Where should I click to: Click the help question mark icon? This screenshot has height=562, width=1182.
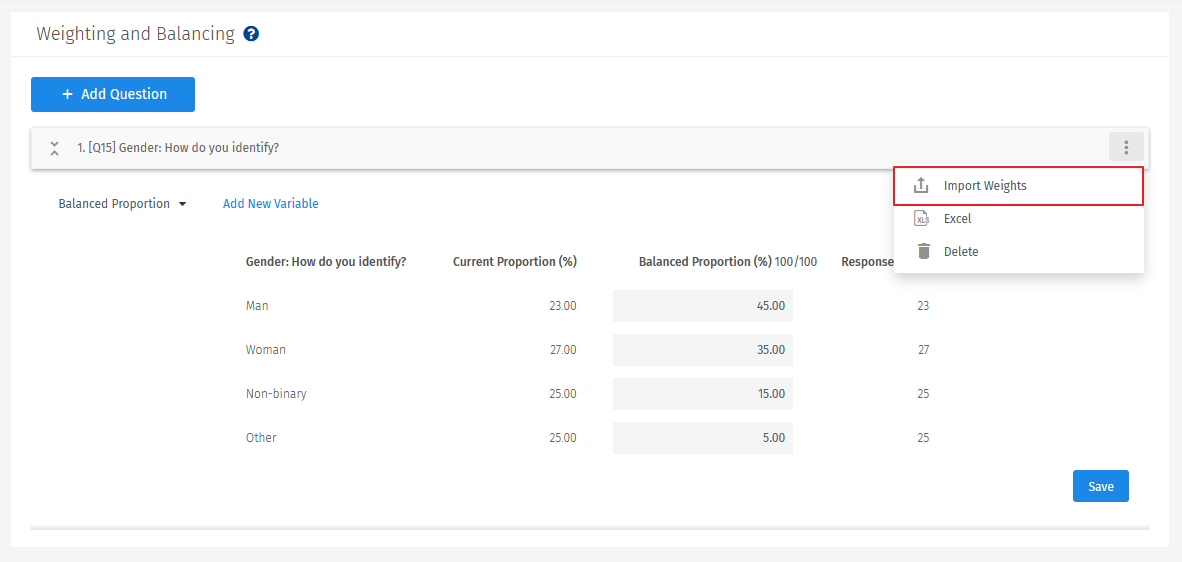point(251,34)
